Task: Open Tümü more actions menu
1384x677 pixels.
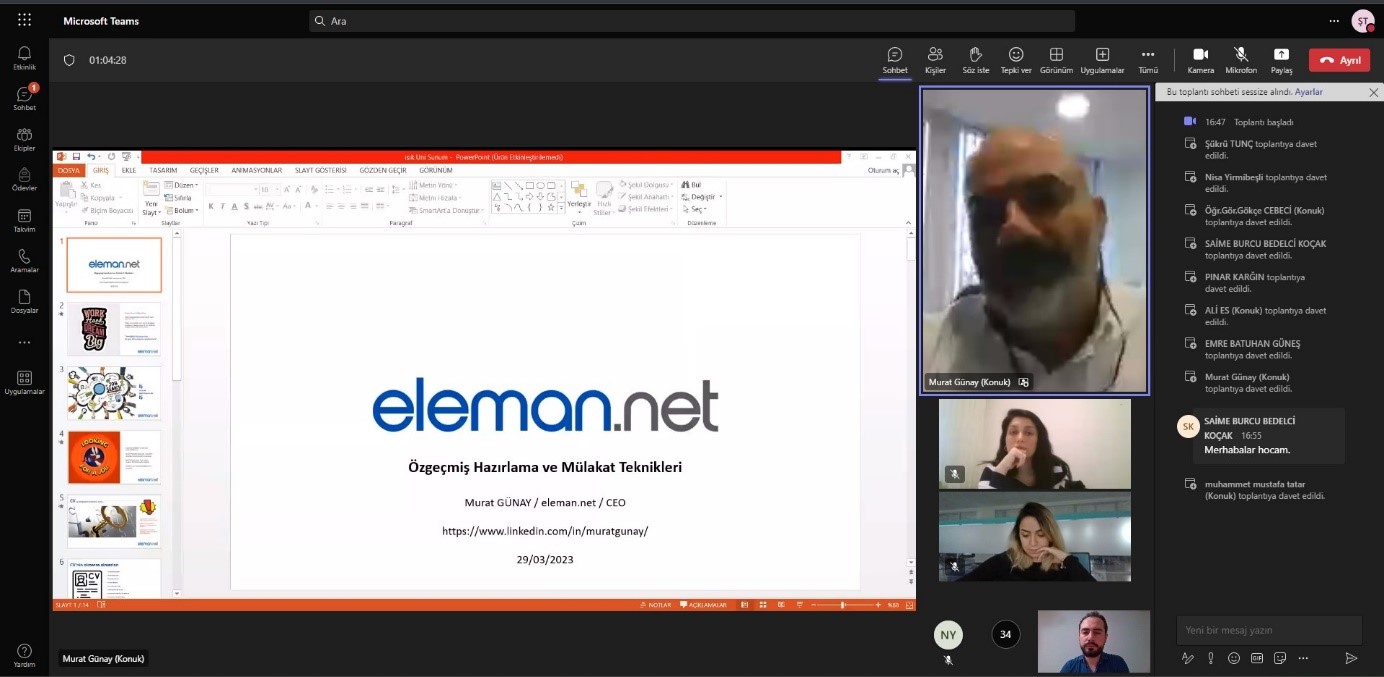Action: point(1148,60)
